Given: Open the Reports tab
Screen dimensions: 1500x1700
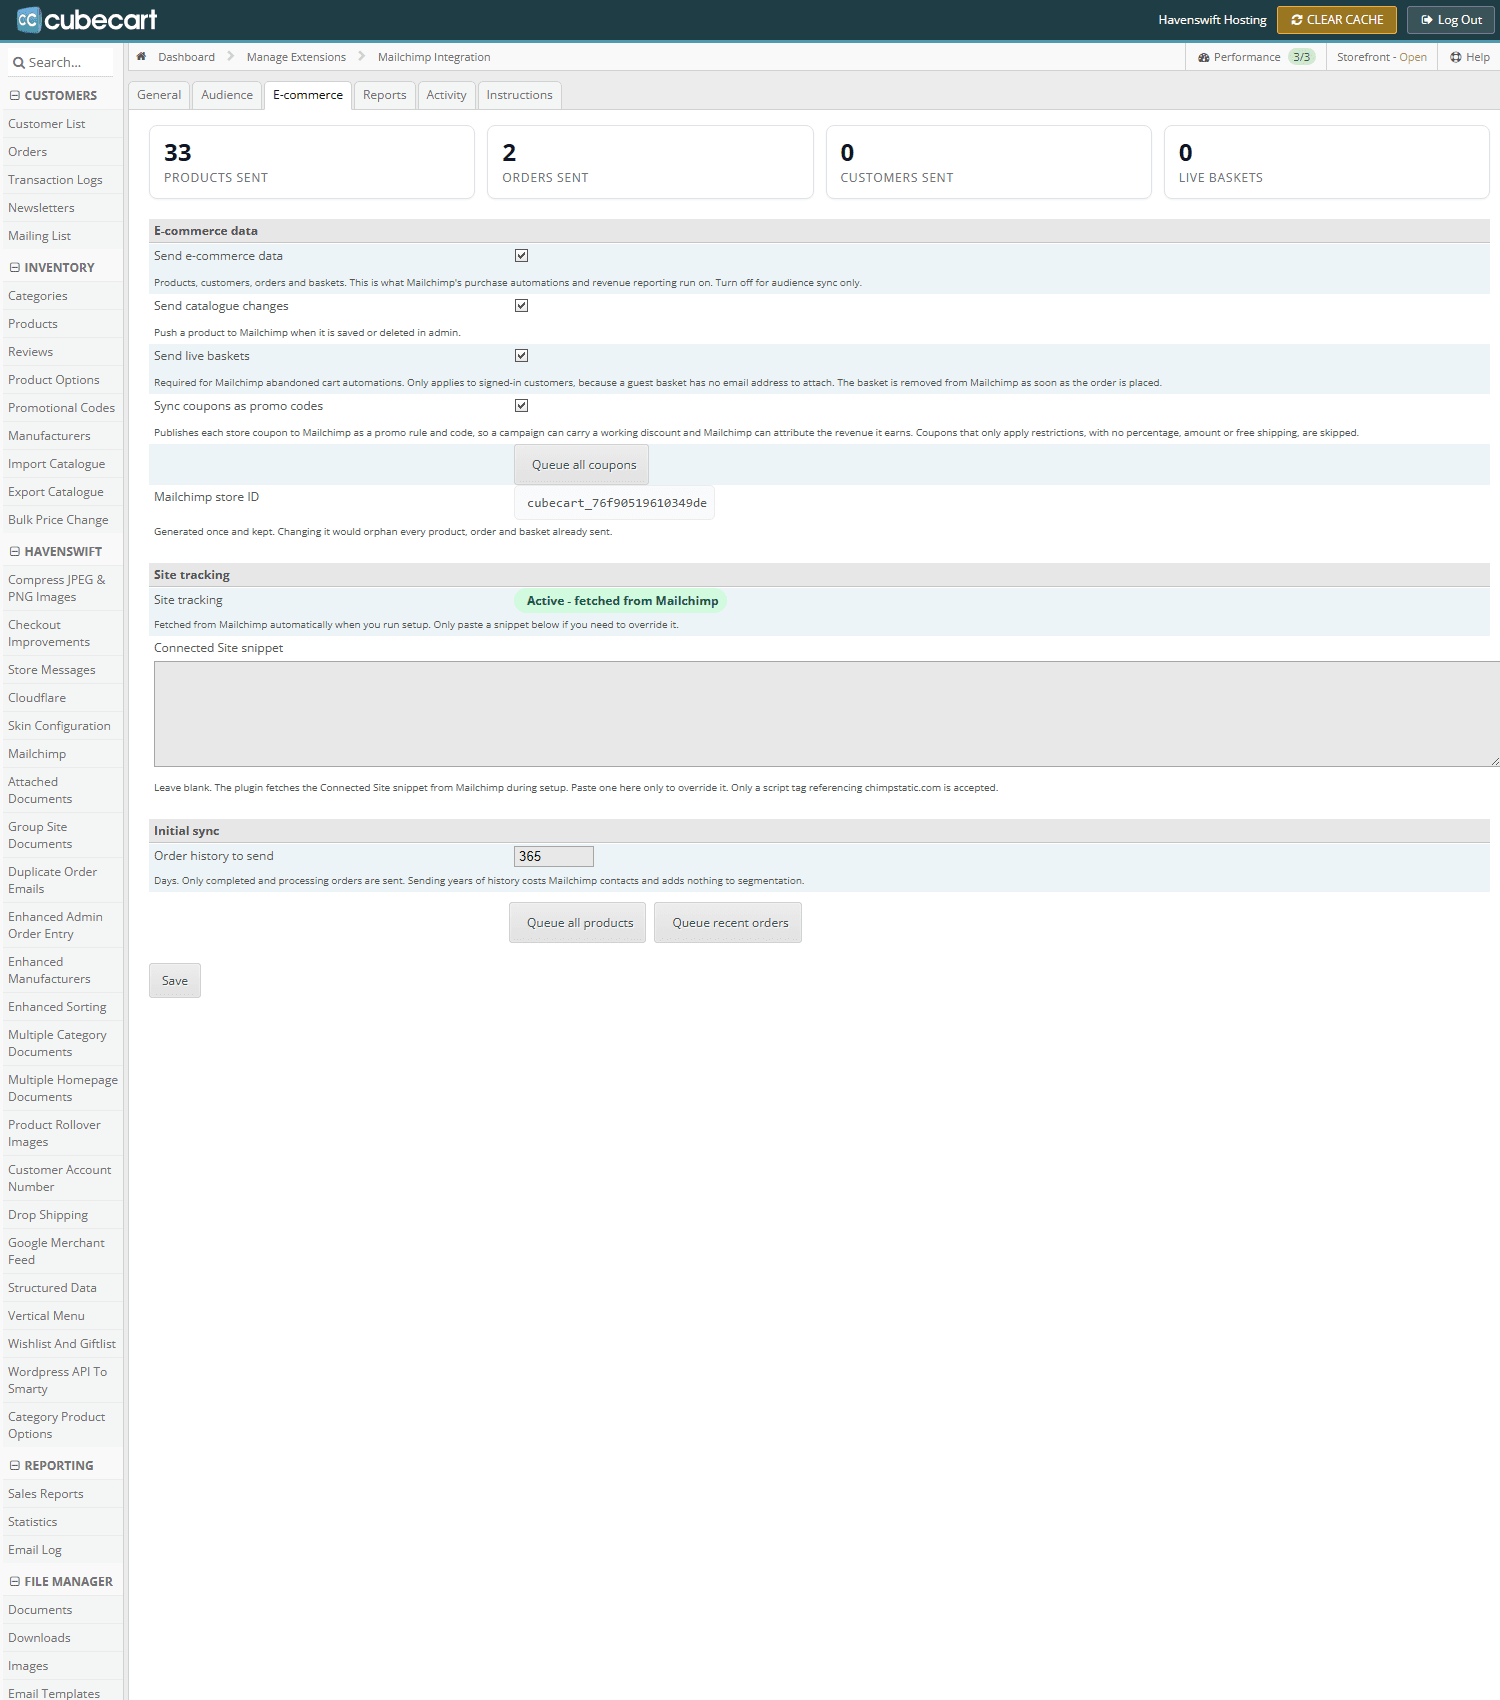Looking at the screenshot, I should (x=385, y=95).
